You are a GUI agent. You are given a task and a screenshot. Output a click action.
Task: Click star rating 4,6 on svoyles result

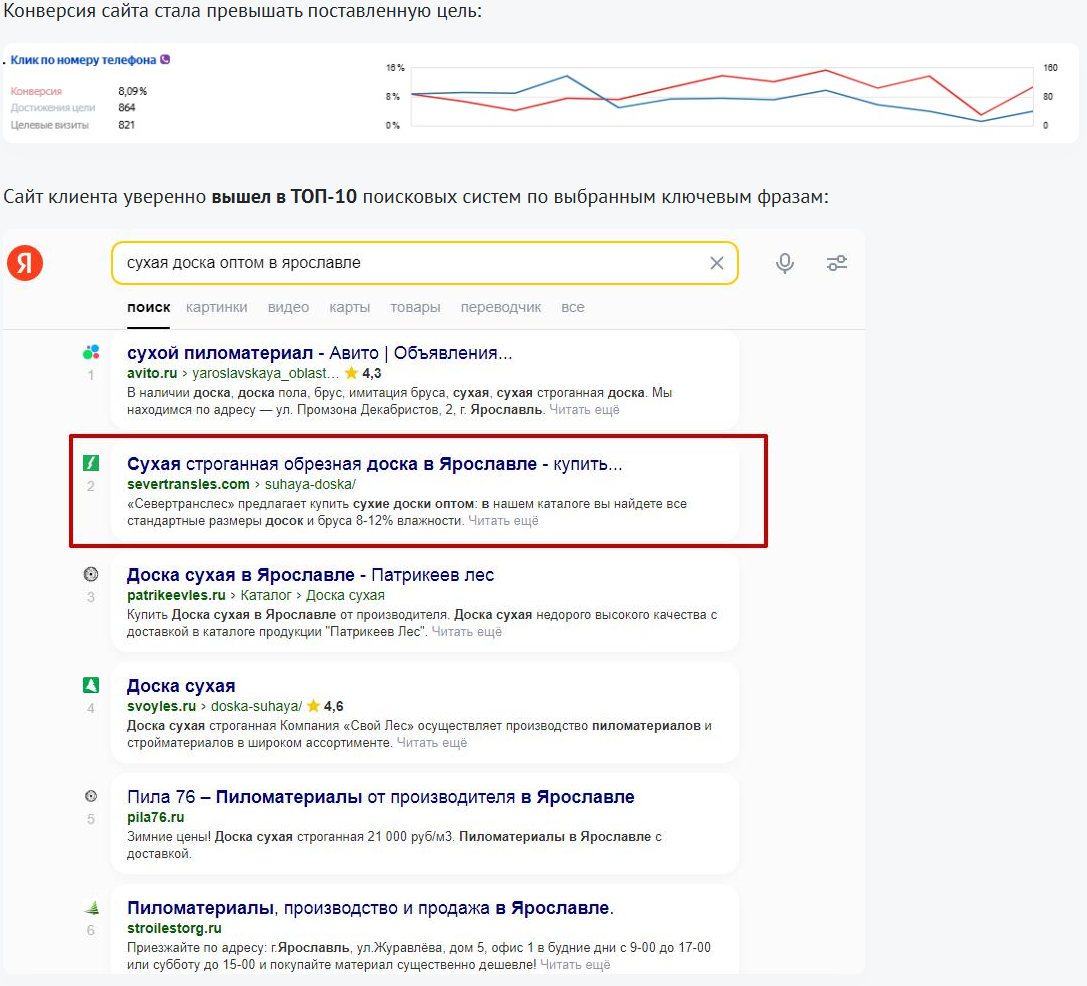325,706
